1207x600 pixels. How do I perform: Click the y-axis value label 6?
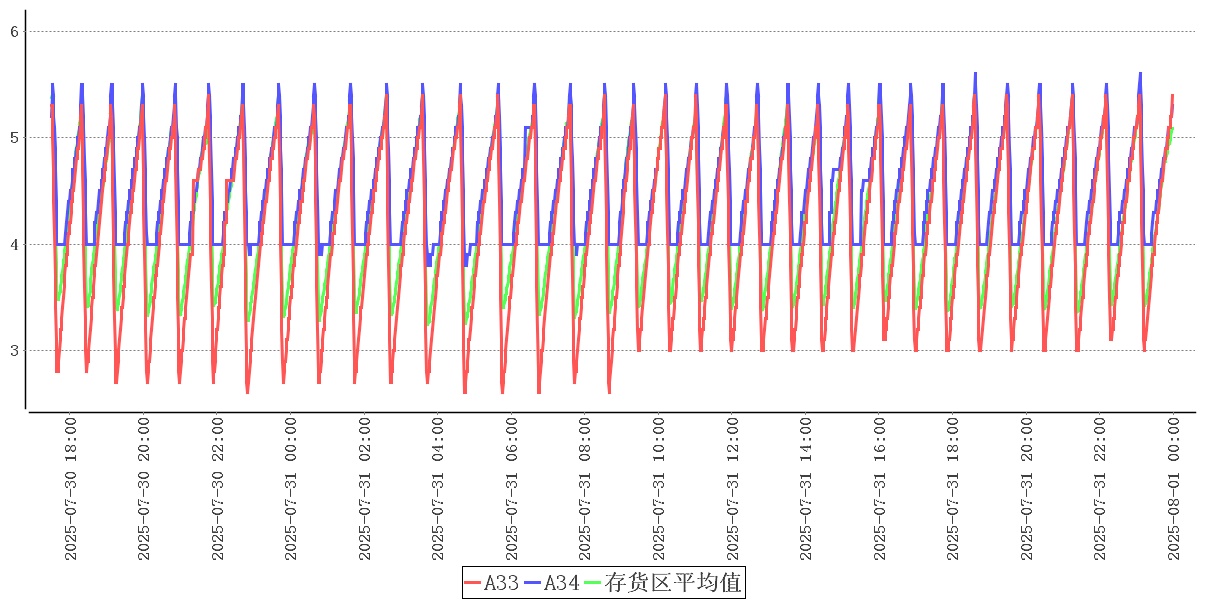point(14,32)
